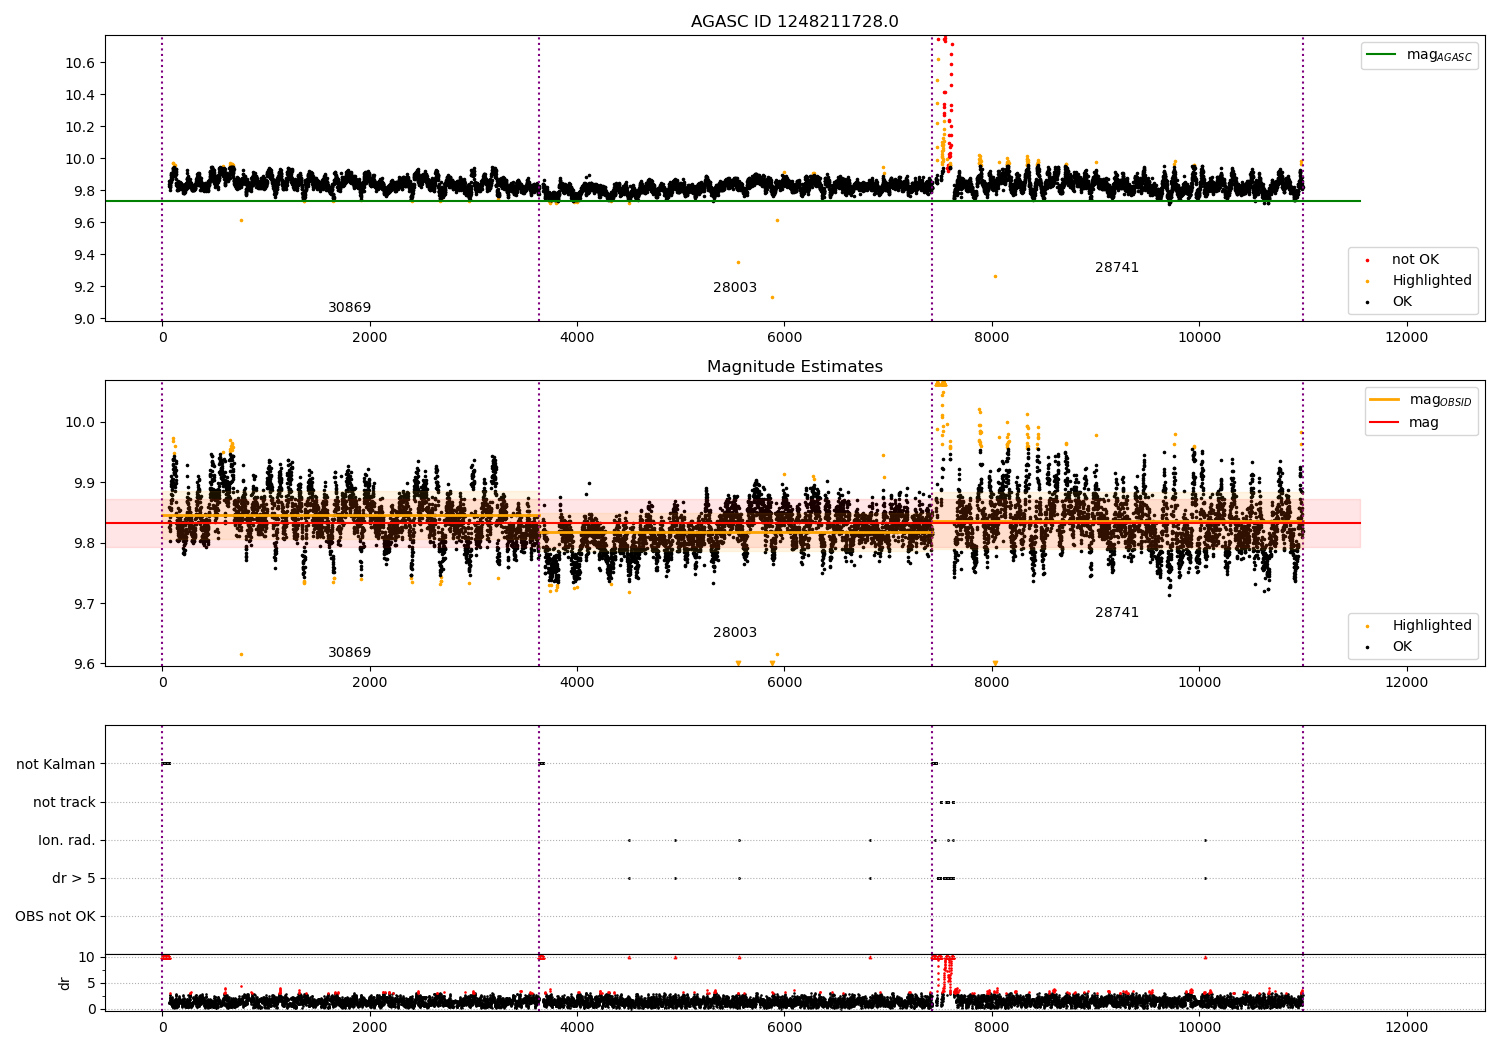Click the '9.2' y-axis tick label
The image size is (1500, 1050).
coord(83,287)
